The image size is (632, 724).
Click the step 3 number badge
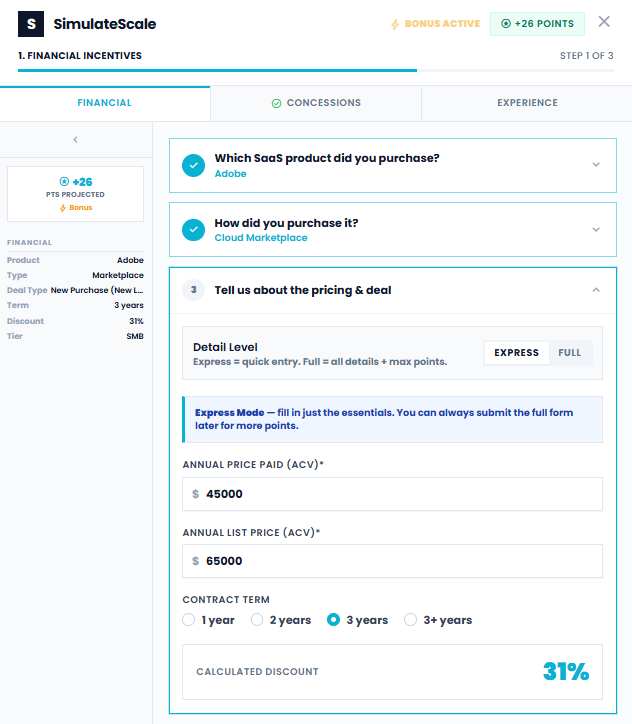coord(194,290)
